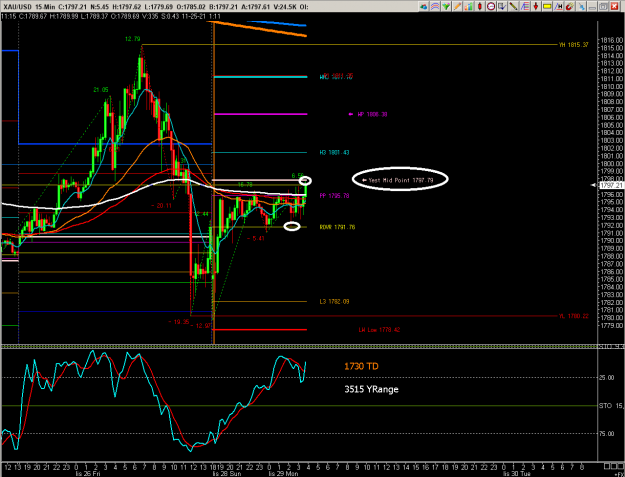Image resolution: width=625 pixels, height=477 pixels.
Task: Click the blue pushpin icon
Action: 581,6
